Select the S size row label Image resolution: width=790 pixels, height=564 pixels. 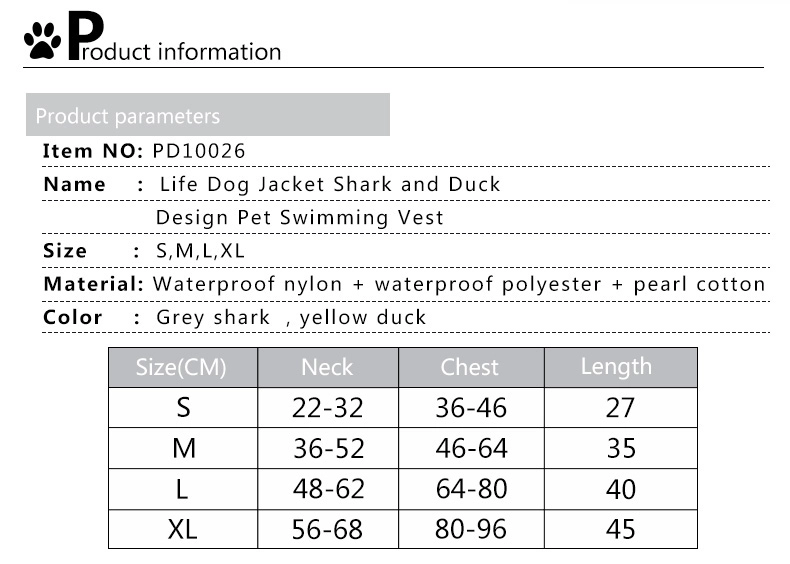pyautogui.click(x=183, y=407)
